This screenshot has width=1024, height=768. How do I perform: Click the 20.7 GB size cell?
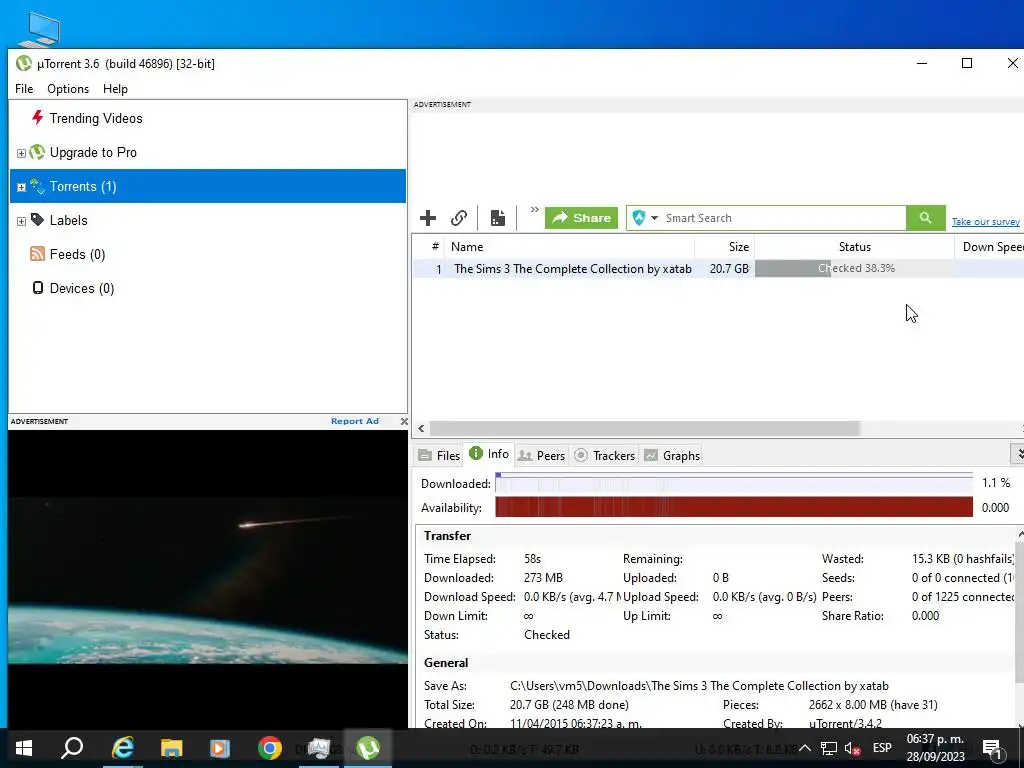point(729,268)
